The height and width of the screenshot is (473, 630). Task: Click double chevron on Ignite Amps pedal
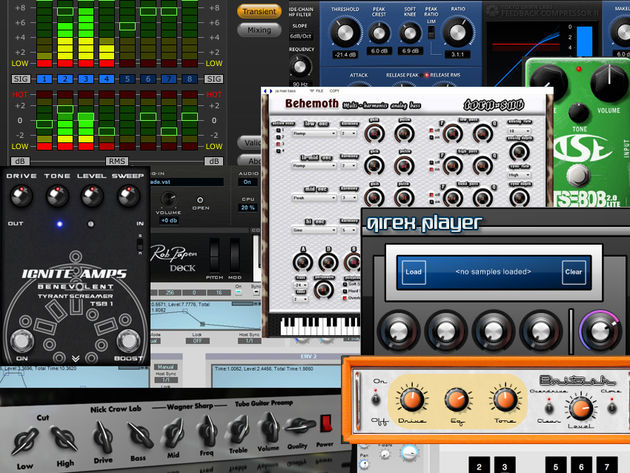pos(76,358)
